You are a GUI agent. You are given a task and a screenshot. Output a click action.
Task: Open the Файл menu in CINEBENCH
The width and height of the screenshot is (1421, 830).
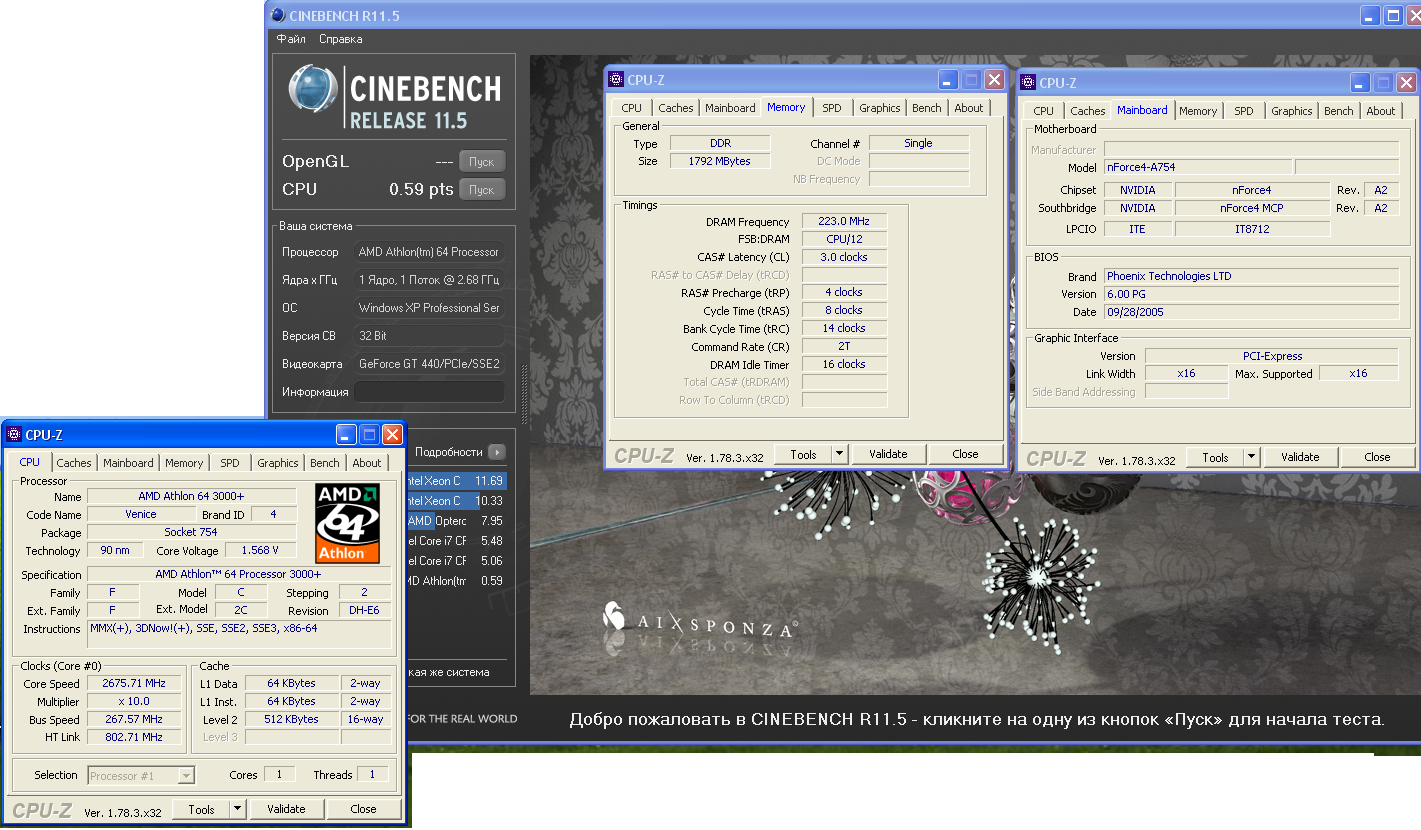(x=291, y=39)
